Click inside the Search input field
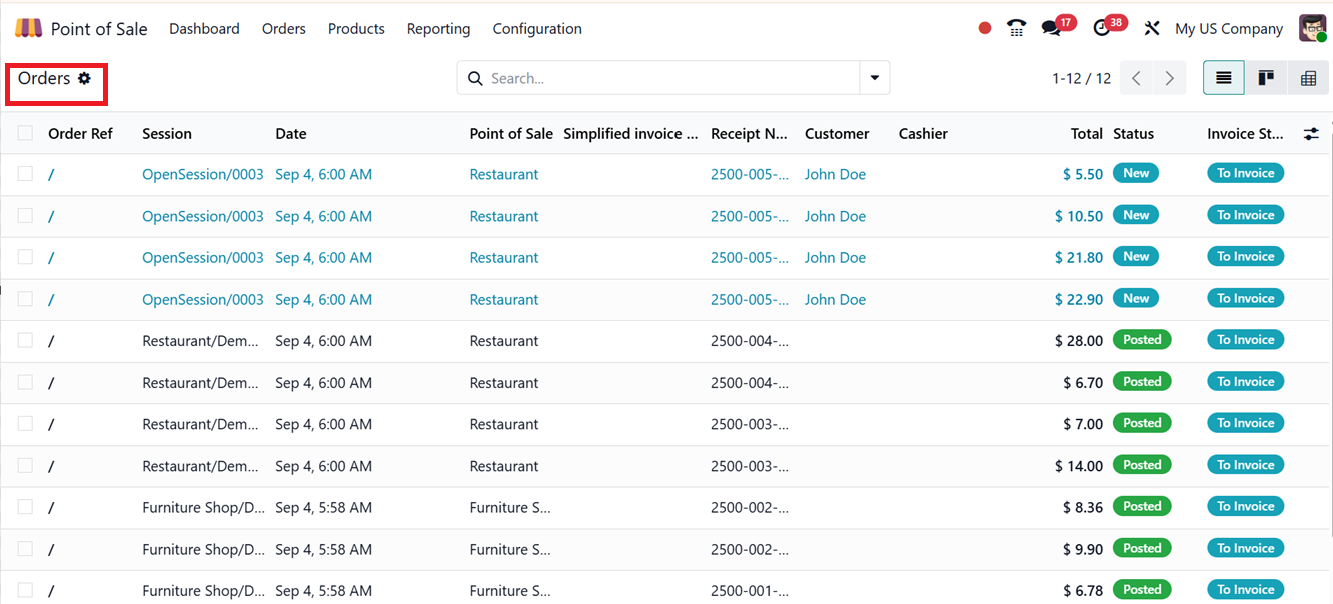 670,78
